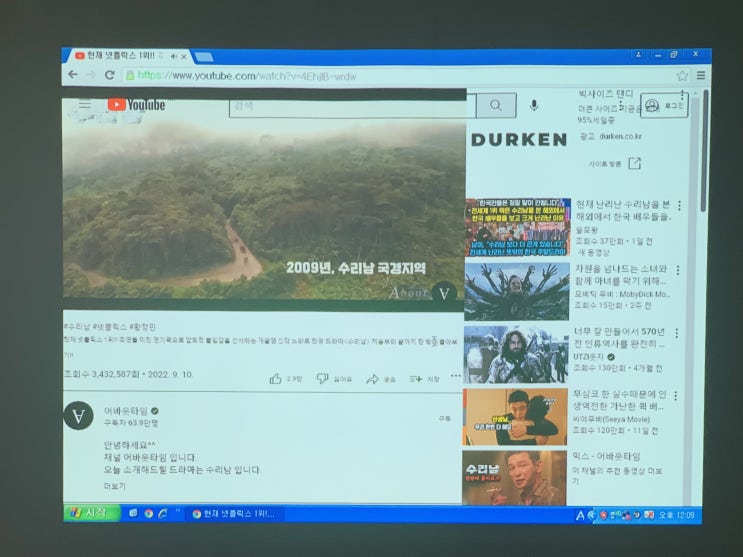Open the UTZI channel name
Viewport: 743px width, 557px height.
pos(589,356)
